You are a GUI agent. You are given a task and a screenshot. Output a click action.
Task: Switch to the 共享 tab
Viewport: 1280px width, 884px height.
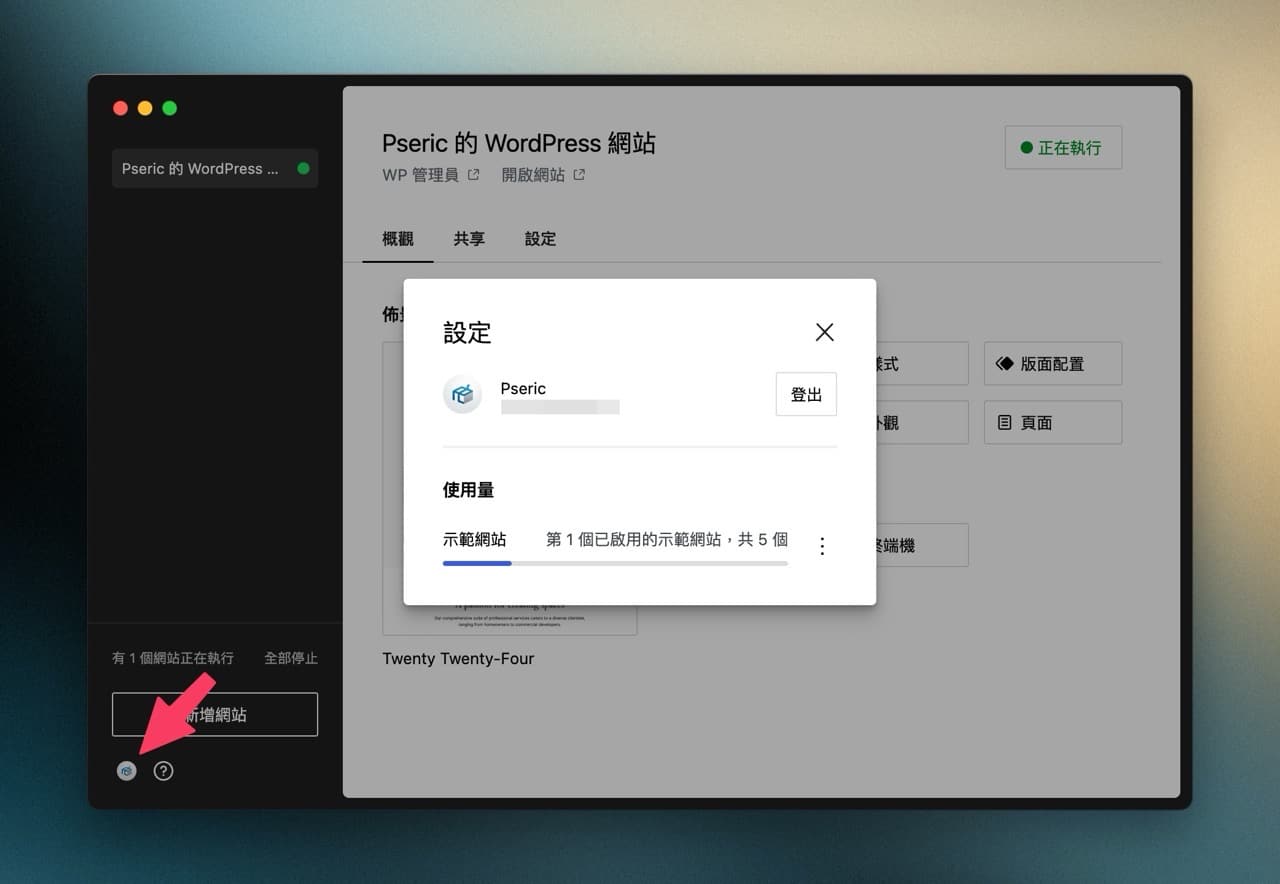[469, 239]
